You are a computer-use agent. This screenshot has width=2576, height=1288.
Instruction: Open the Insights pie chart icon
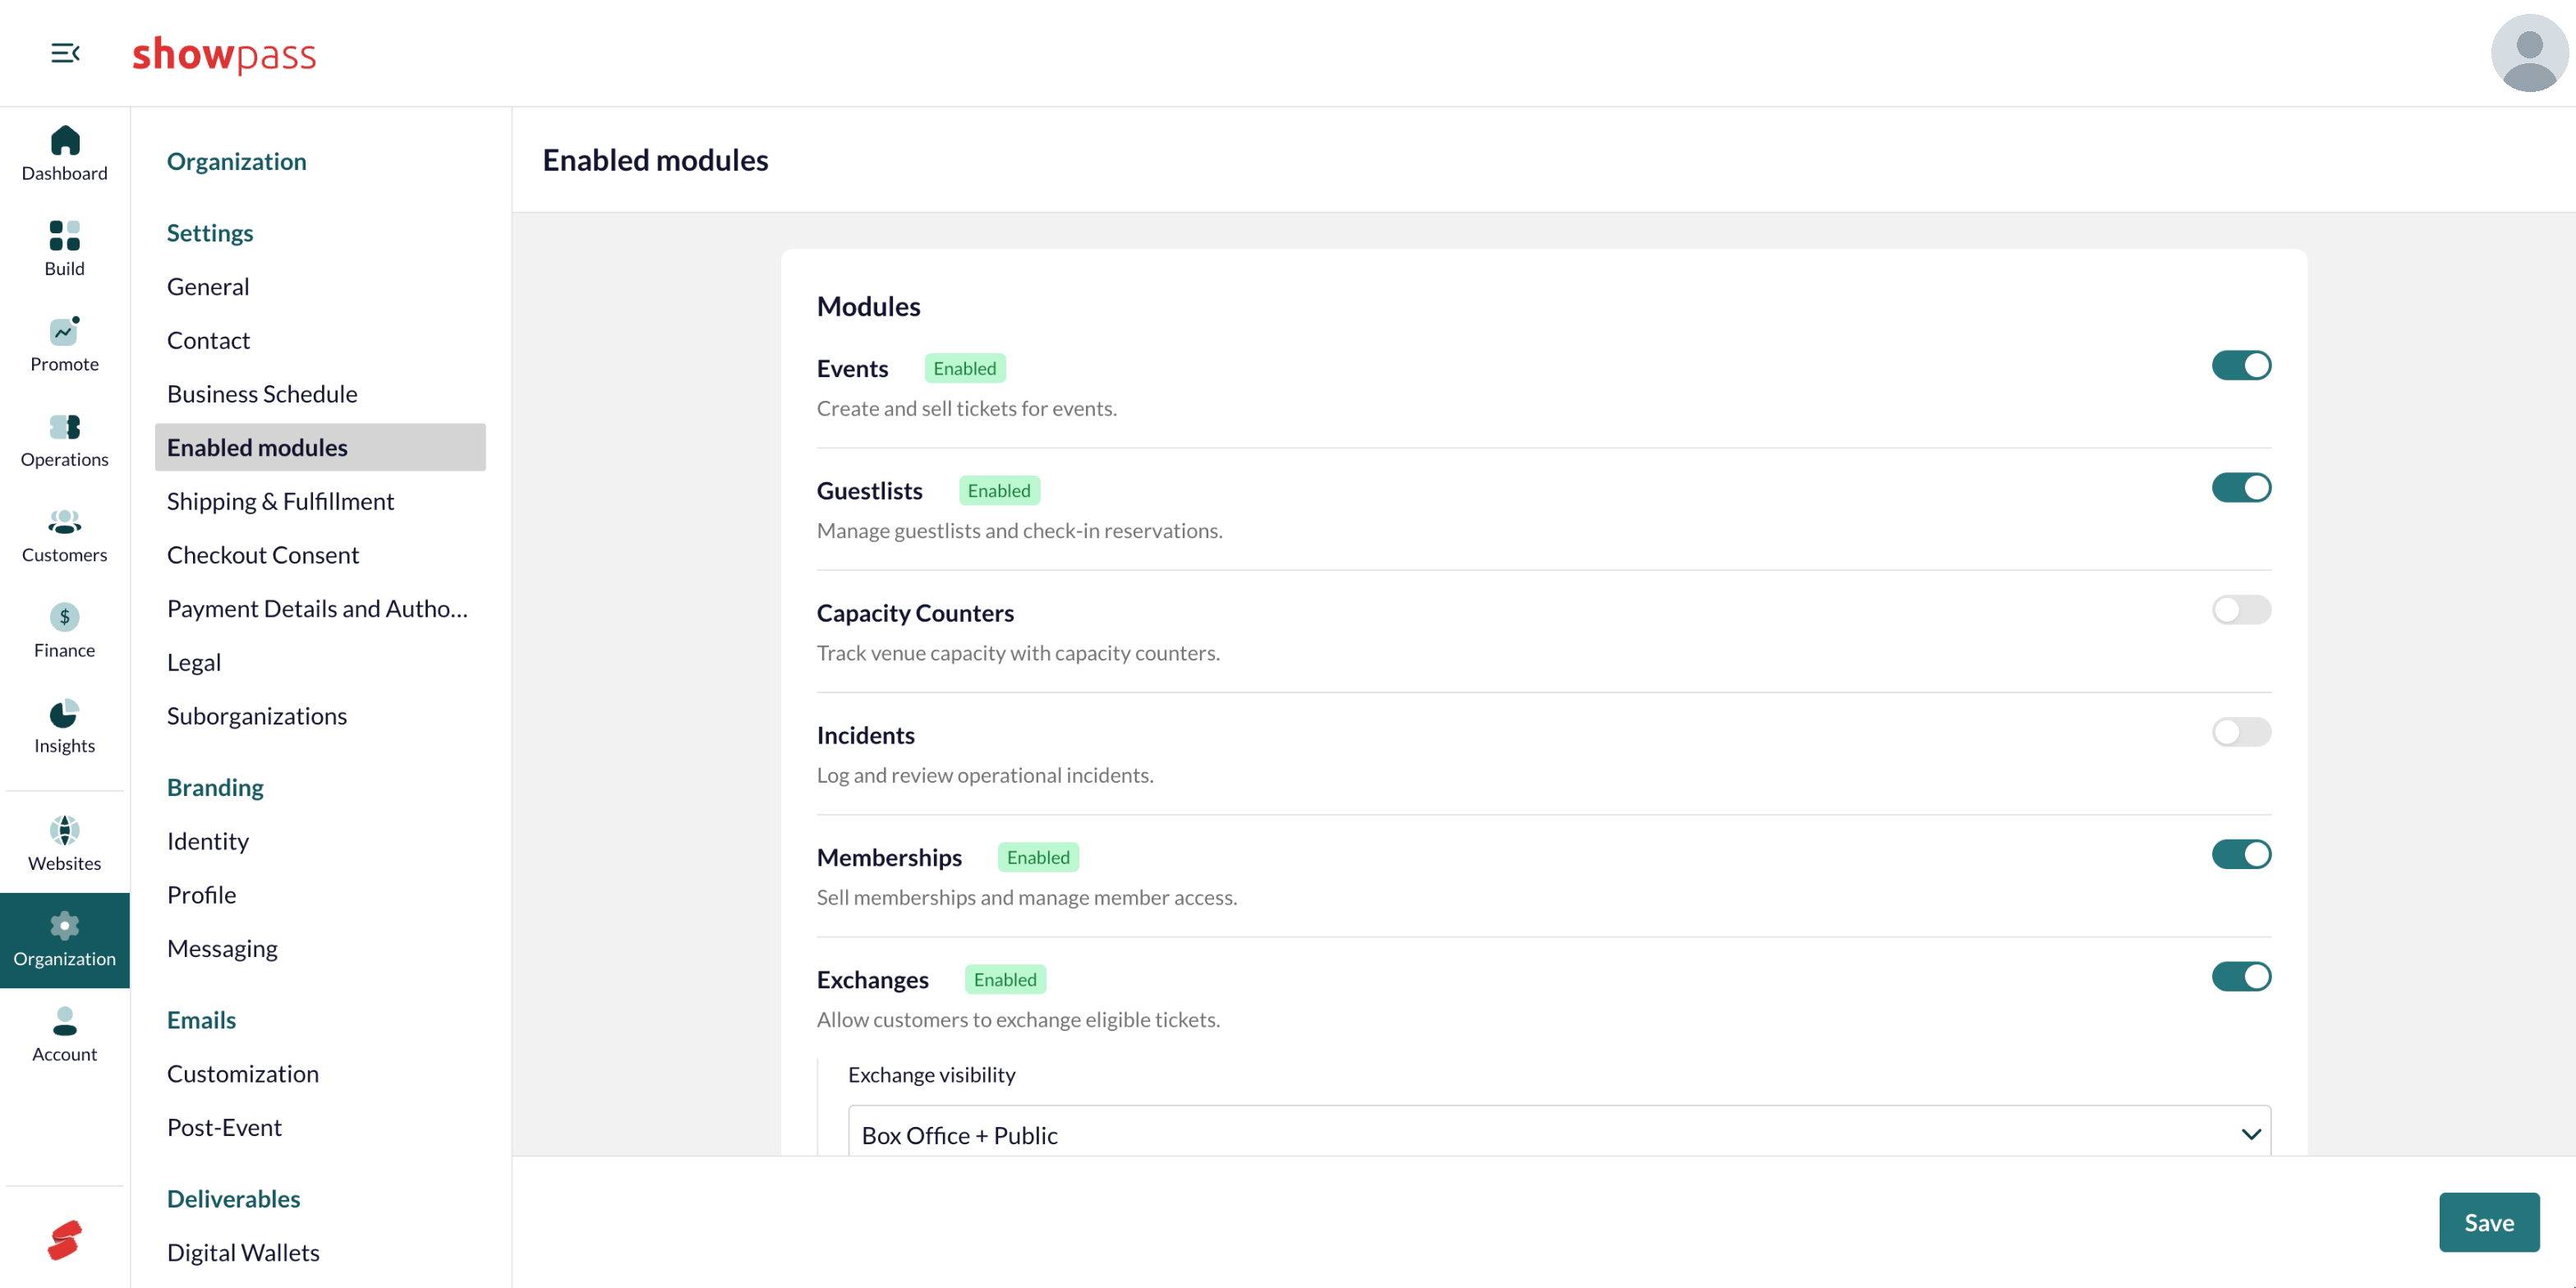click(x=65, y=713)
